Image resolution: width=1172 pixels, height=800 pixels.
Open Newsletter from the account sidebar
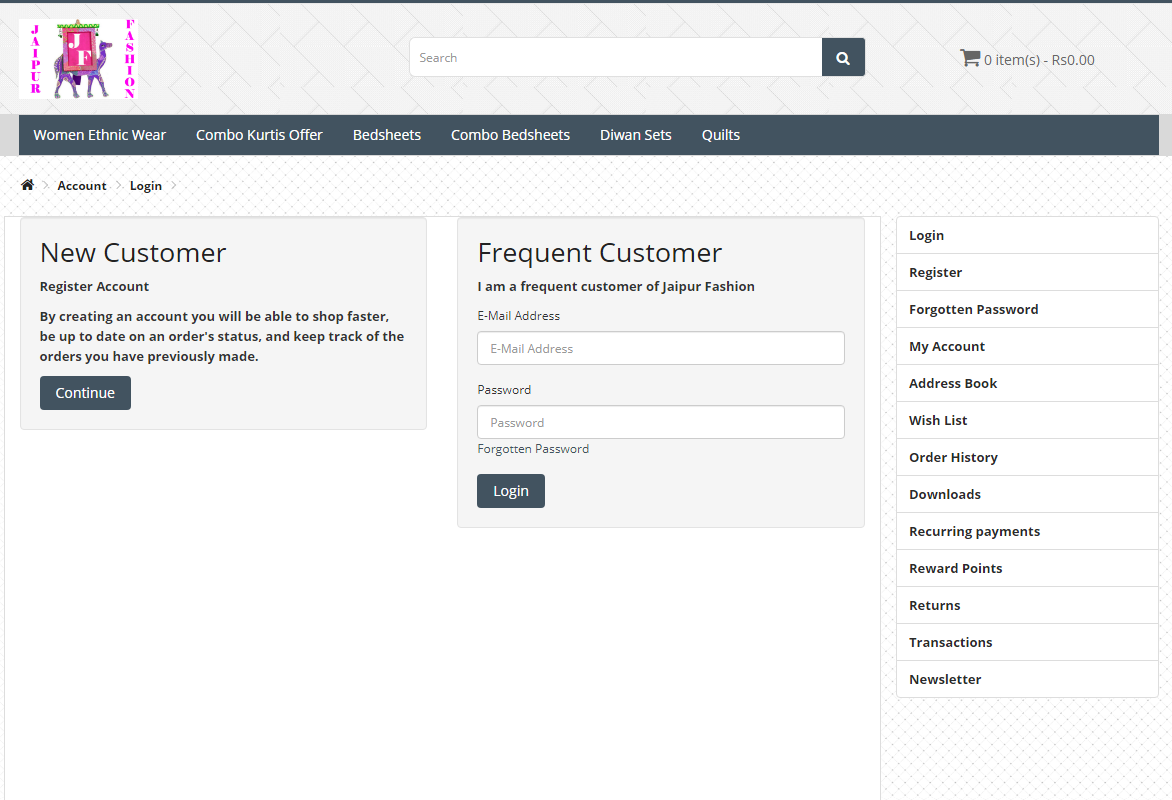click(945, 679)
